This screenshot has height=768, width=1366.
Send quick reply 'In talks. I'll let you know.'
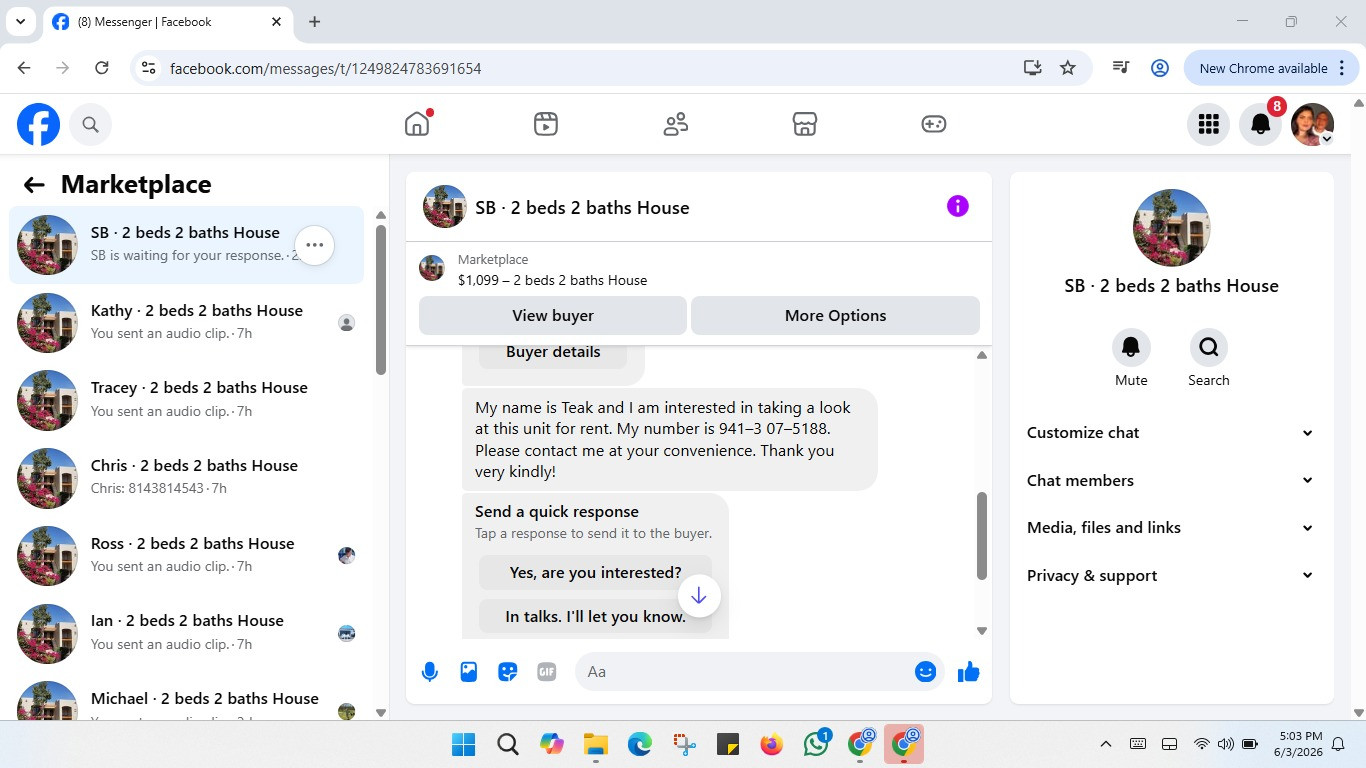595,617
